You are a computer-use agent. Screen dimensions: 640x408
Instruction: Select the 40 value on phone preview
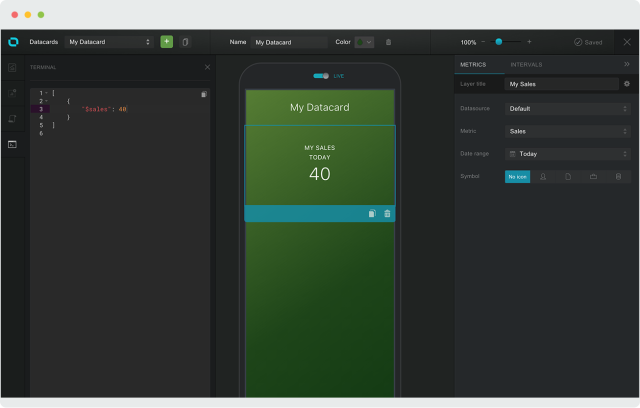pyautogui.click(x=320, y=174)
